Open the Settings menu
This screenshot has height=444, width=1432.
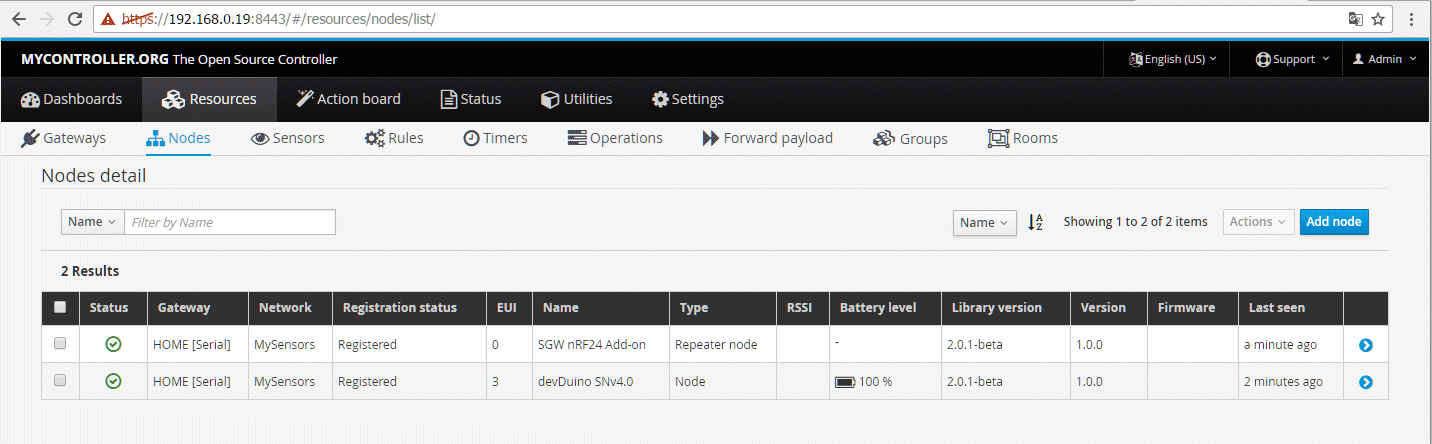[688, 99]
